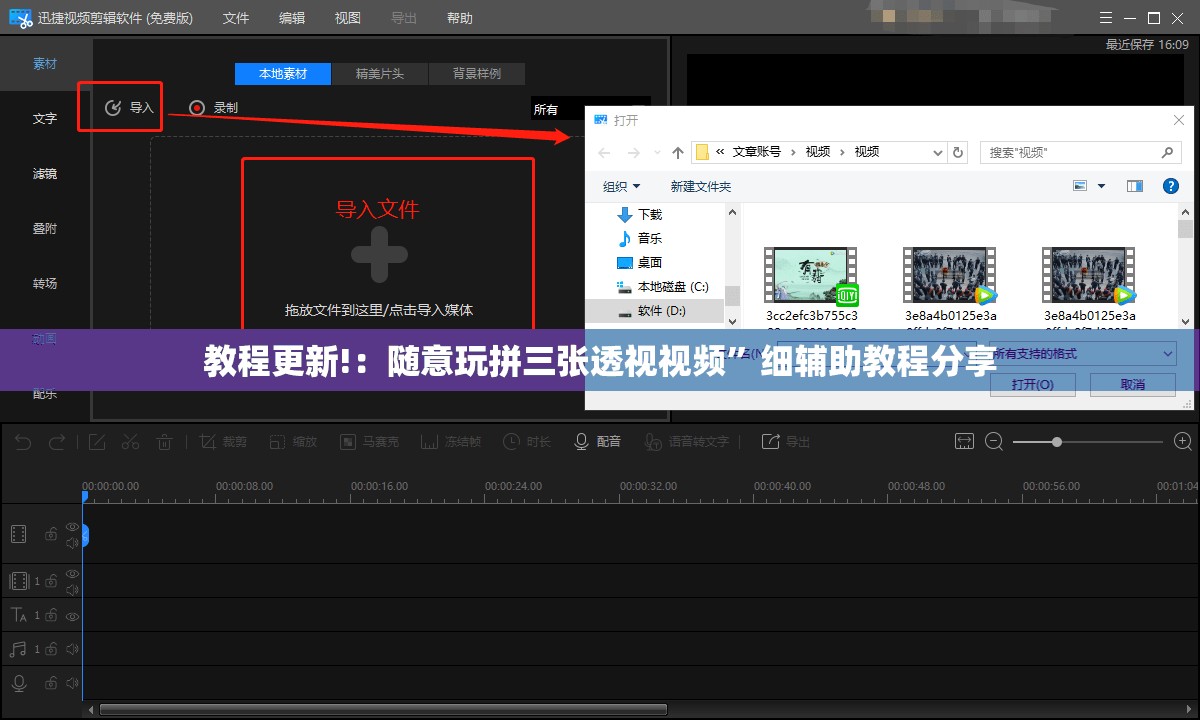Open the 文字 sidebar section
This screenshot has height=720, width=1200.
[x=45, y=118]
